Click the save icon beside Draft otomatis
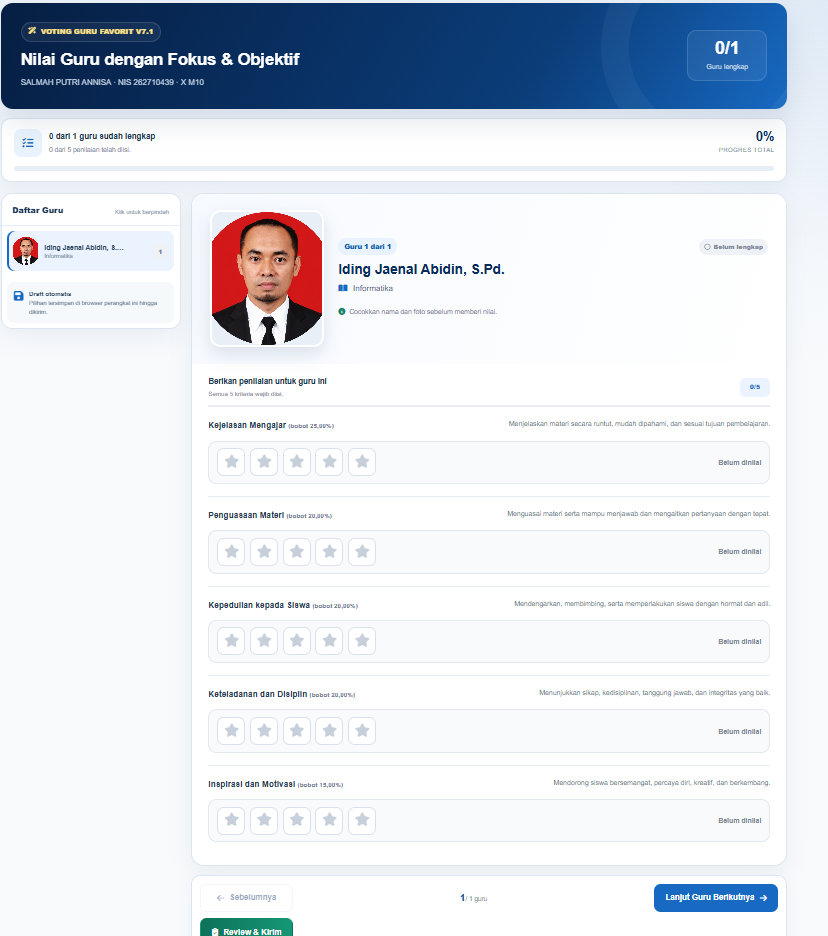The width and height of the screenshot is (828, 936). pos(19,296)
